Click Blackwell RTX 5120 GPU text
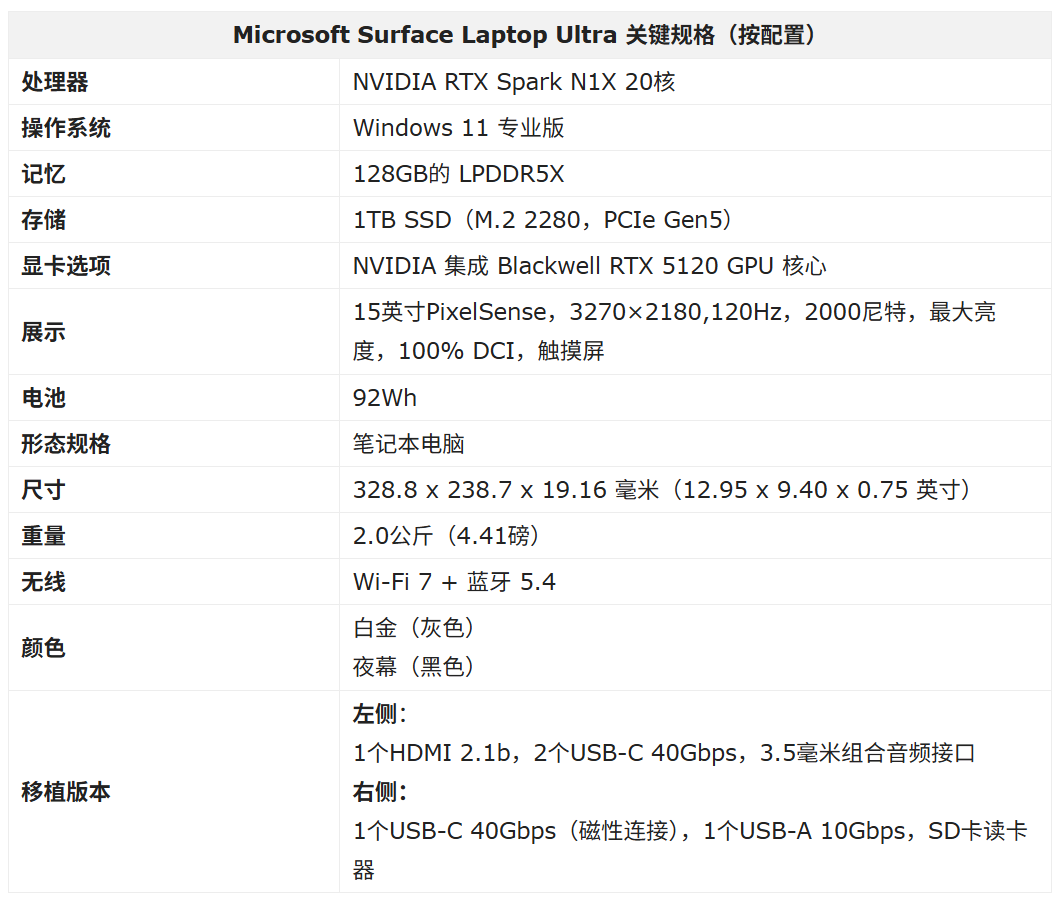1058x900 pixels. pos(635,266)
